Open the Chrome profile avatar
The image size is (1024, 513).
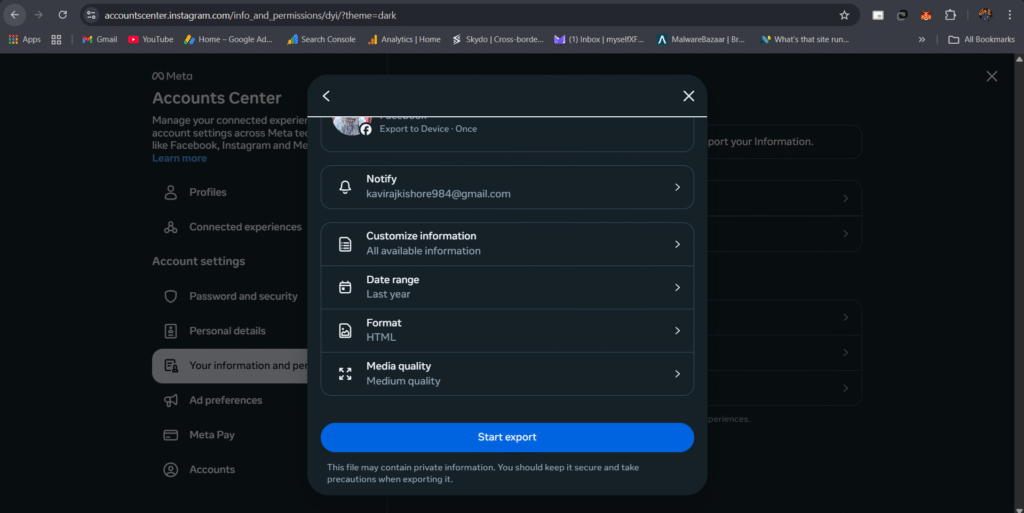(985, 15)
